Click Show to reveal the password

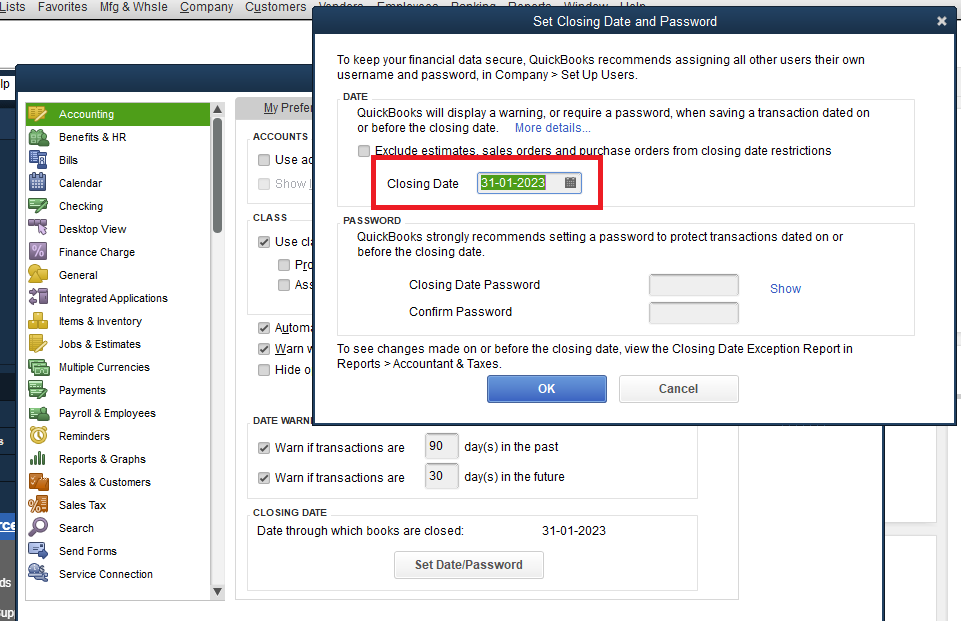coord(785,289)
